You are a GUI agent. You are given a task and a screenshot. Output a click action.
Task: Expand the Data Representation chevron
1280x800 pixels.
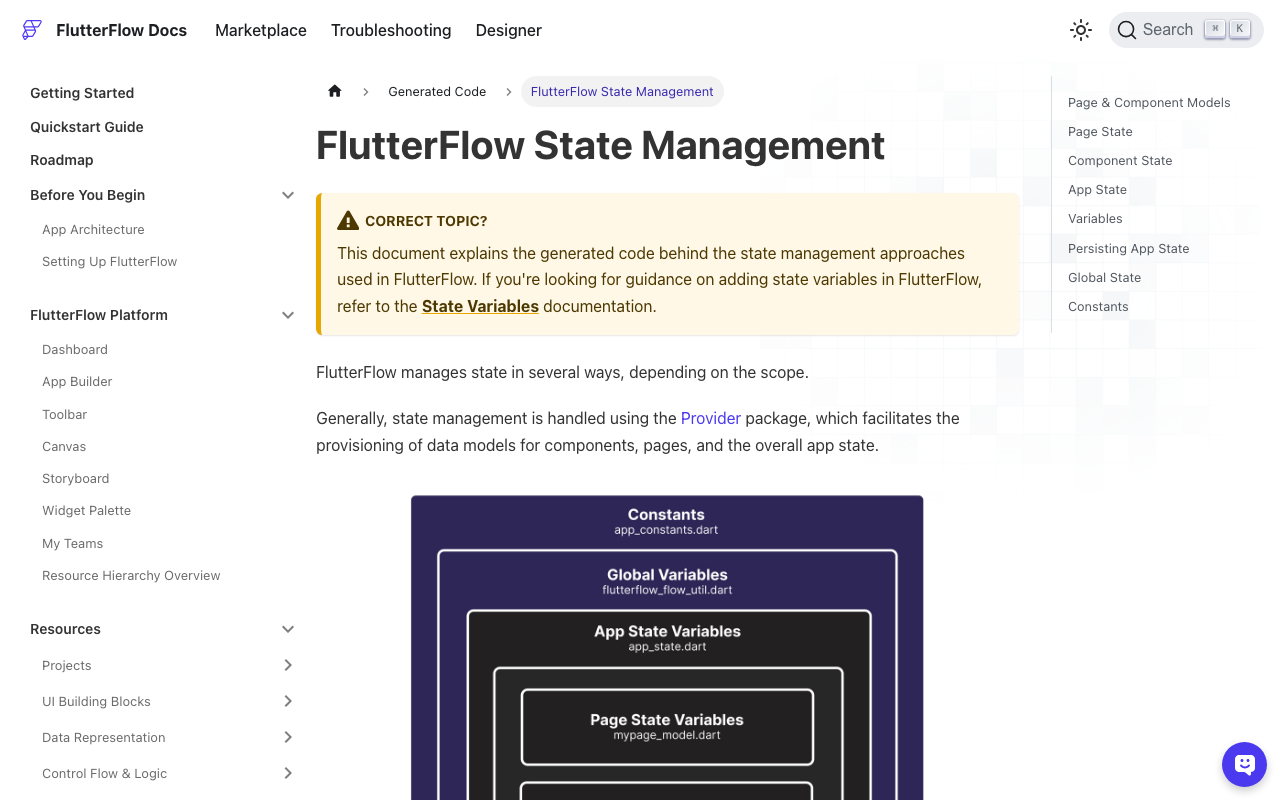pyautogui.click(x=288, y=737)
